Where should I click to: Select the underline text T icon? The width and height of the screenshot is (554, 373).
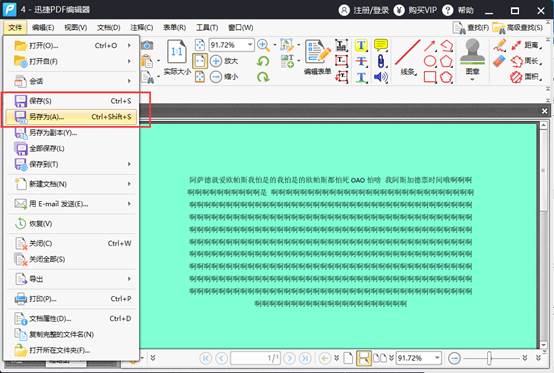point(361,77)
